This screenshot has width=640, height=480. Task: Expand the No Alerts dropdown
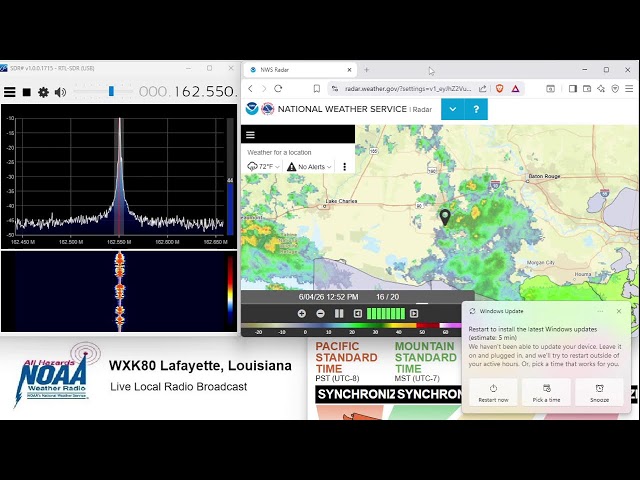point(309,167)
